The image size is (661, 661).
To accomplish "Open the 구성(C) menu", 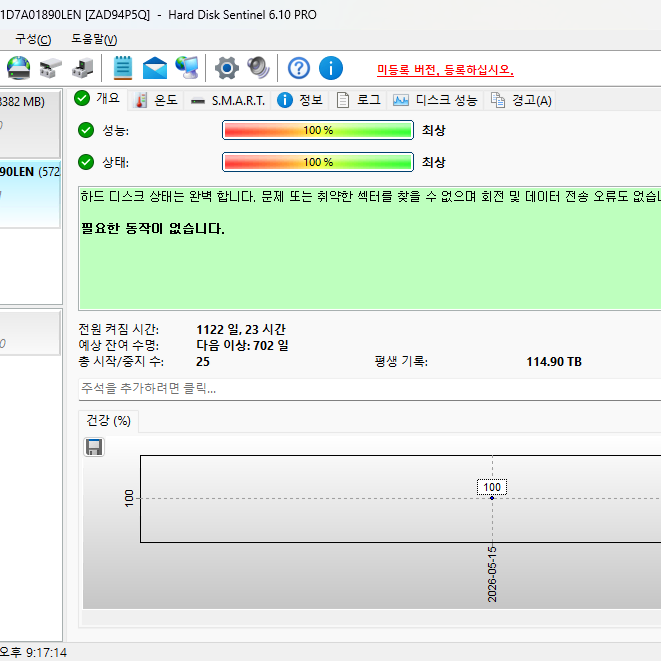I will 33,39.
